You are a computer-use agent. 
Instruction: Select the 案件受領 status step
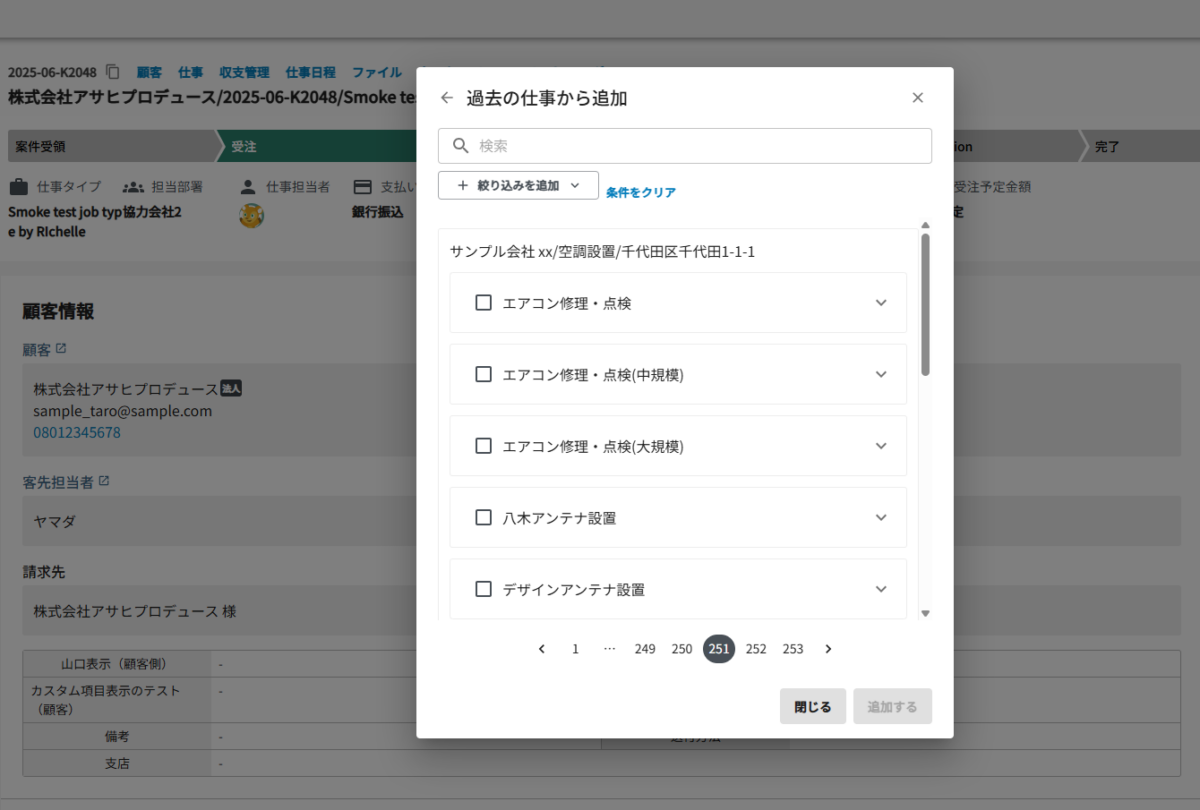111,146
